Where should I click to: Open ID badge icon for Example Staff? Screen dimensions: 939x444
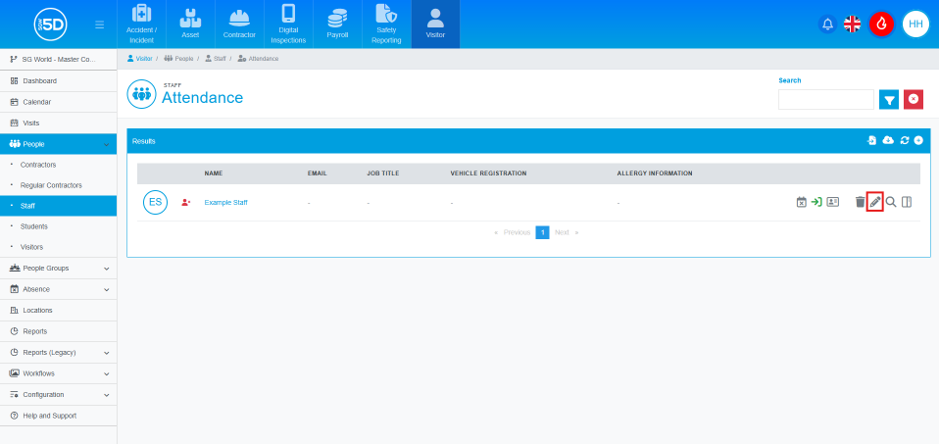(x=832, y=203)
